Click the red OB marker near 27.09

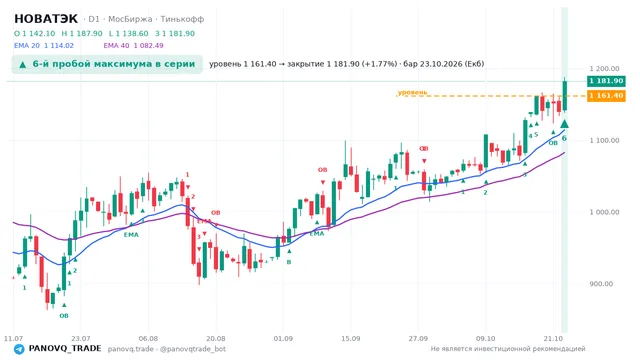point(424,149)
